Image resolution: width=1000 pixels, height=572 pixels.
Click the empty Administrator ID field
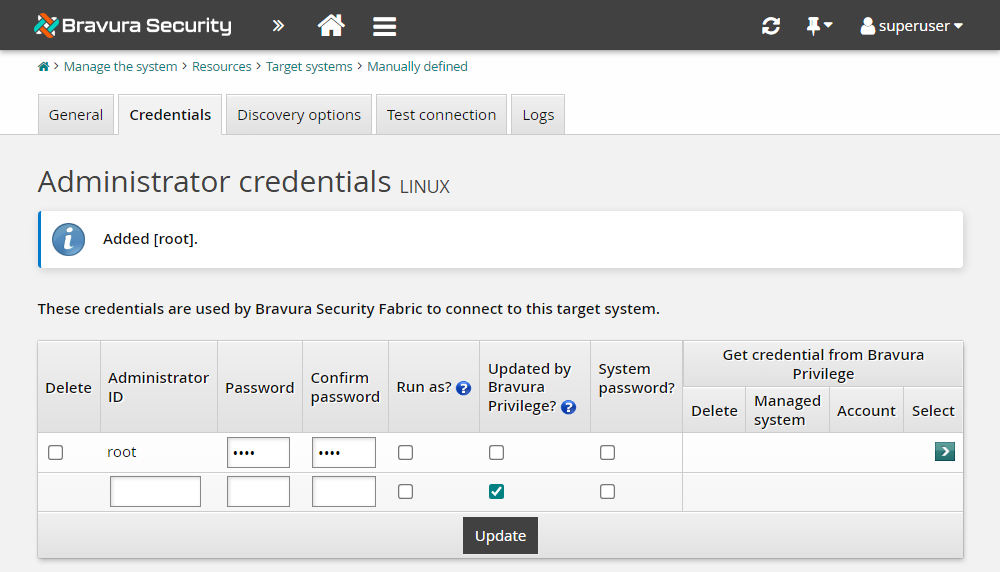point(155,492)
